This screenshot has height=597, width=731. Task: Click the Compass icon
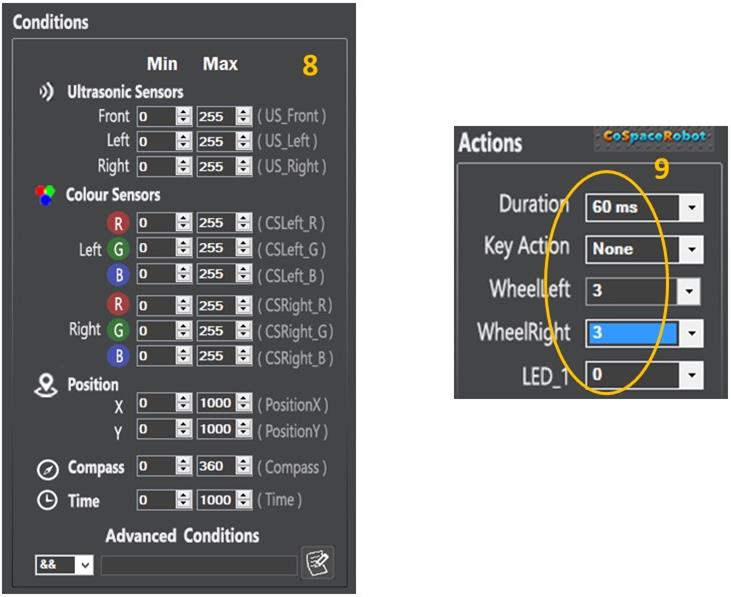47,469
